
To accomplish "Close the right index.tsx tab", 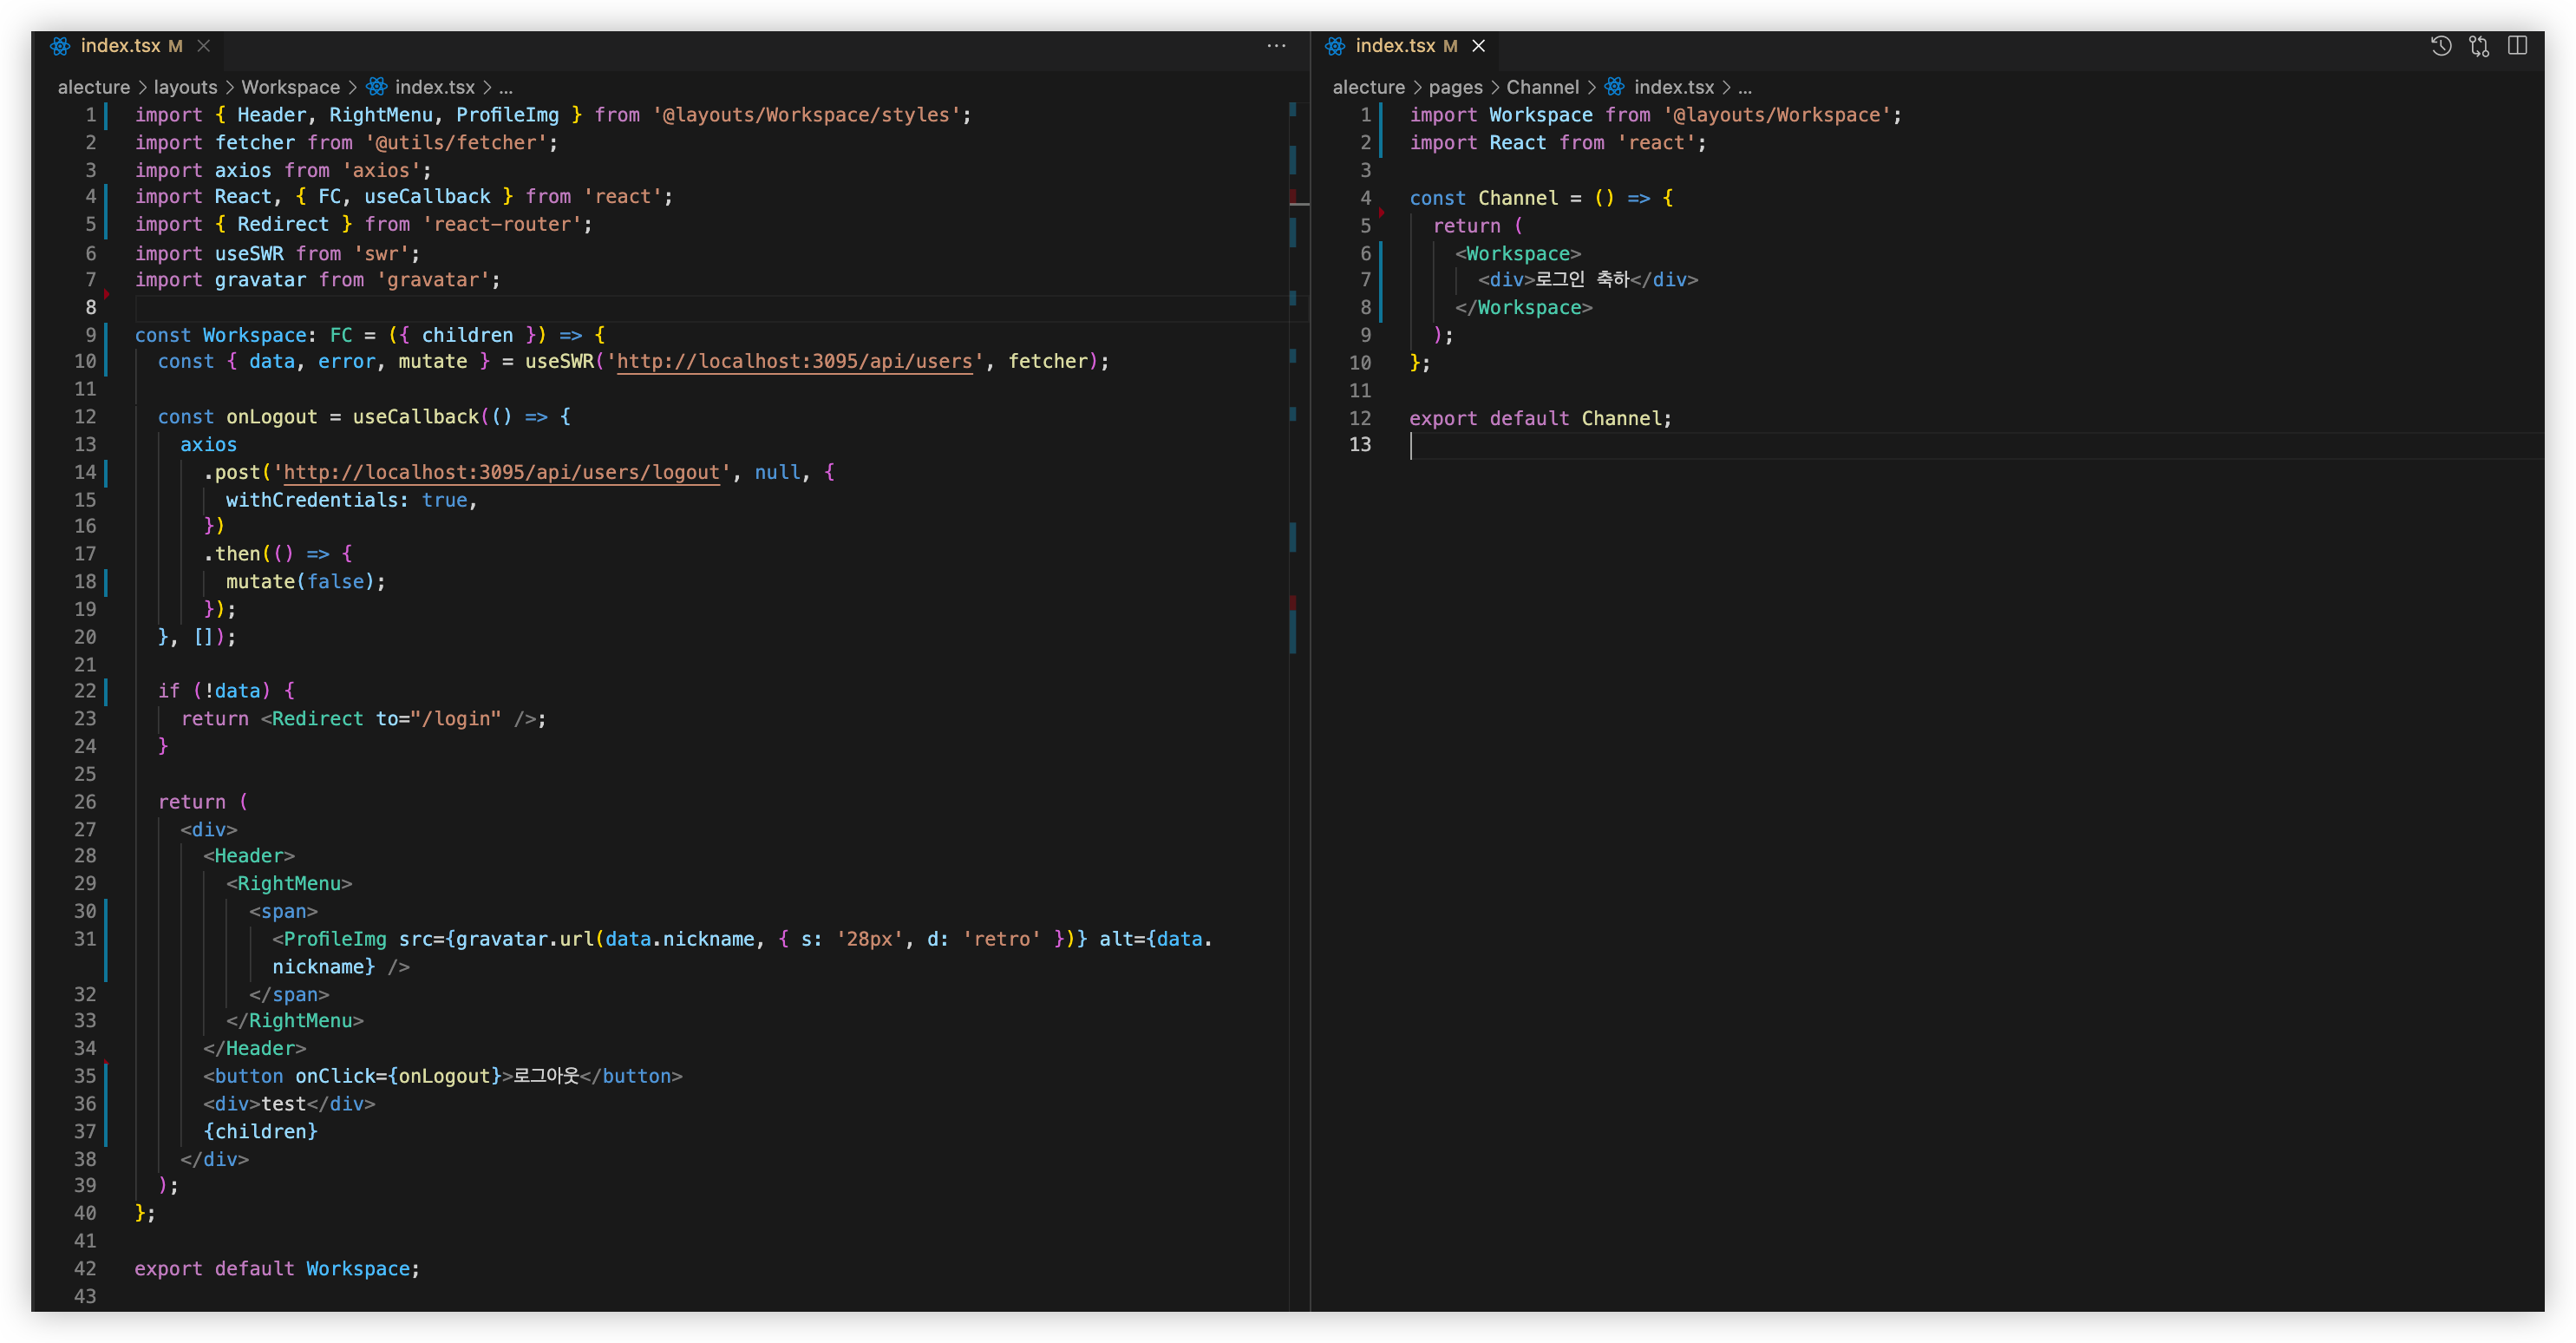I will point(1478,46).
